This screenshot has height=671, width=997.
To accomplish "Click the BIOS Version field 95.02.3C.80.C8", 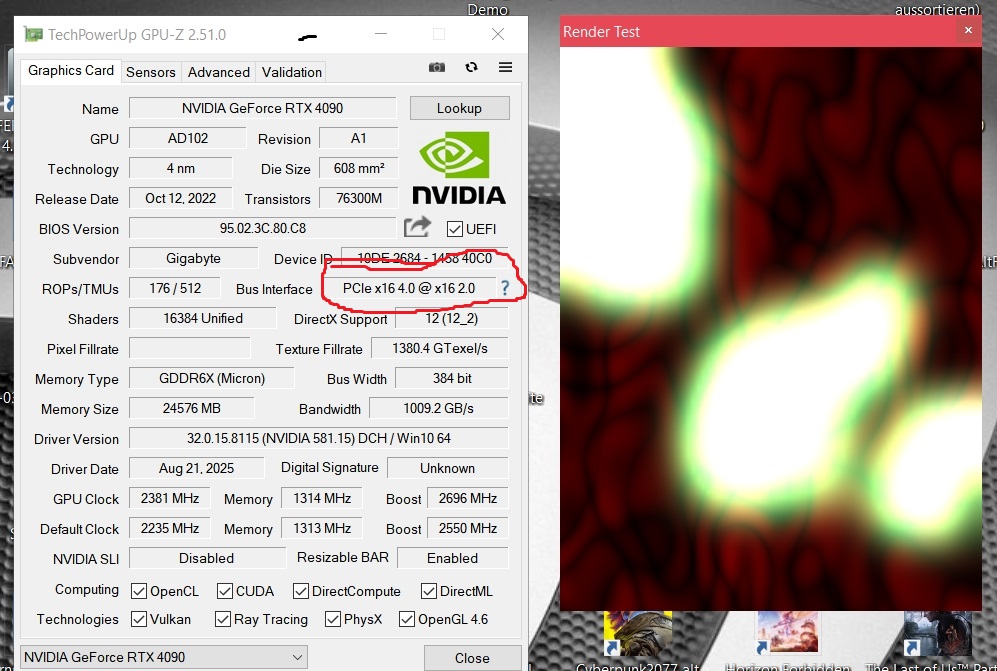I will 263,228.
